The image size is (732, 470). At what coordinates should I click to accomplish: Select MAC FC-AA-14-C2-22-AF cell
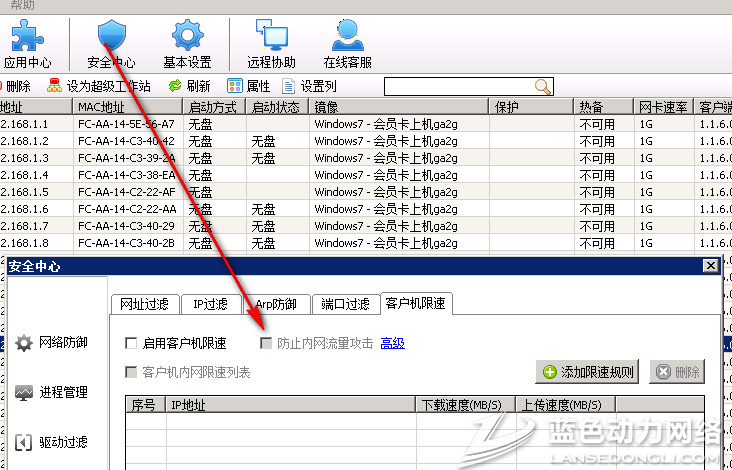pos(127,192)
